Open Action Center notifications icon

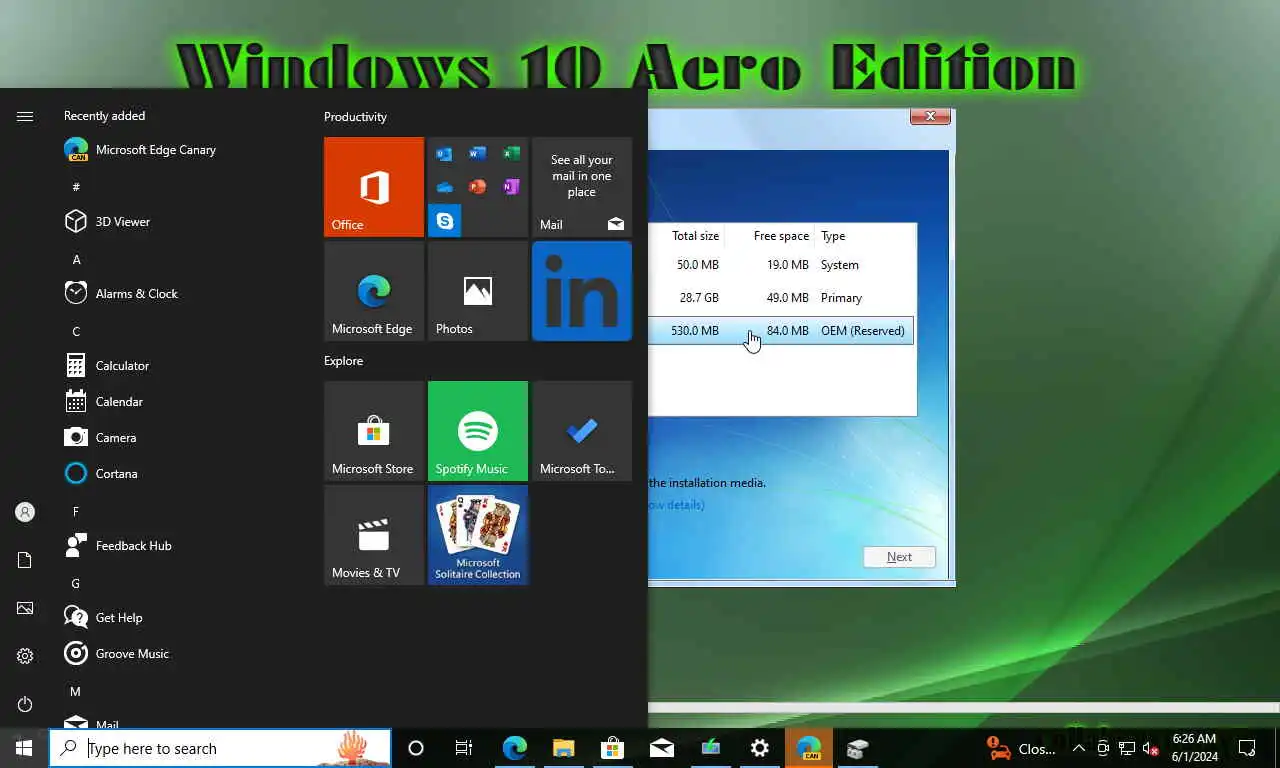pos(1247,748)
